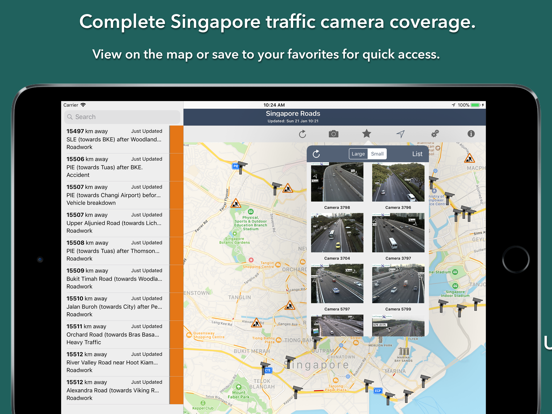Image resolution: width=552 pixels, height=414 pixels.
Task: Select the Tanglin Shopping Centre pin
Action: pyautogui.click(x=278, y=264)
